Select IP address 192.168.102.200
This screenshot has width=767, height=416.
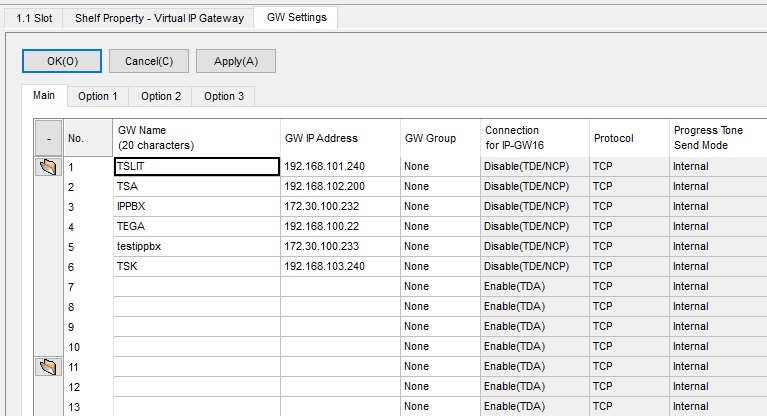click(340, 186)
